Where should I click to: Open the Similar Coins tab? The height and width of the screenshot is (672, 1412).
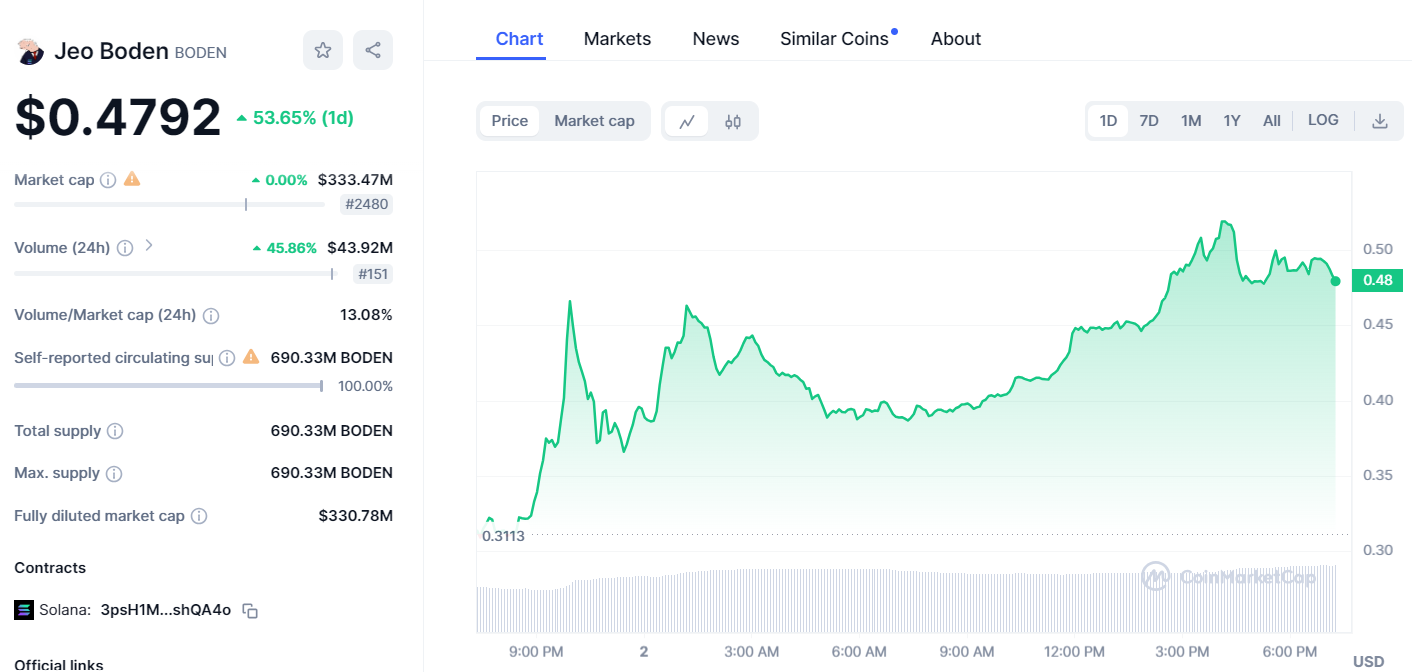pyautogui.click(x=834, y=39)
